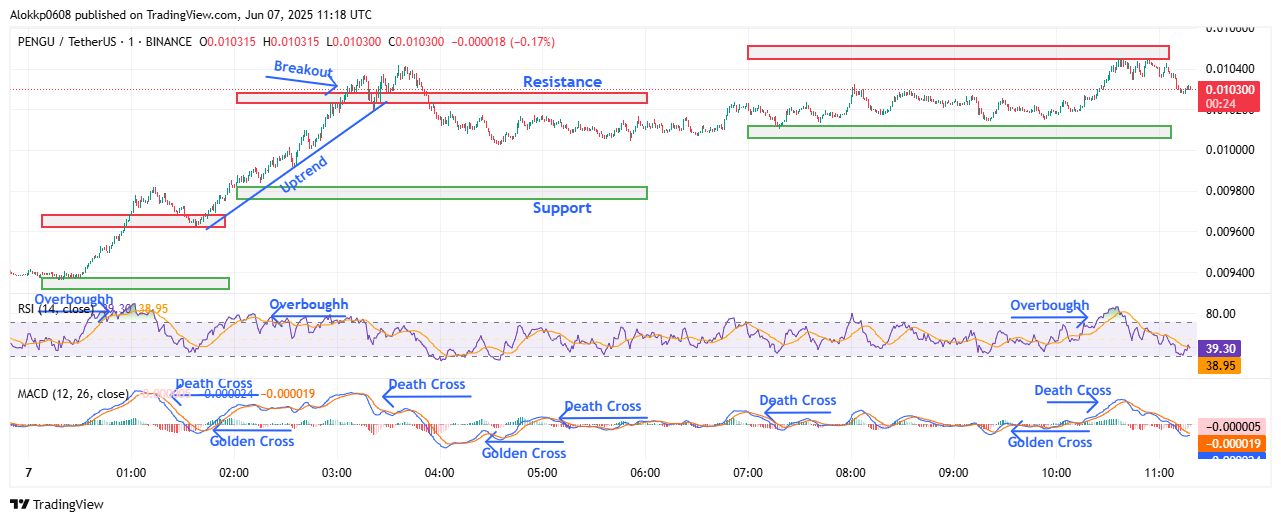1281x522 pixels.
Task: Click the date label 7 on time axis
Action: coord(29,473)
